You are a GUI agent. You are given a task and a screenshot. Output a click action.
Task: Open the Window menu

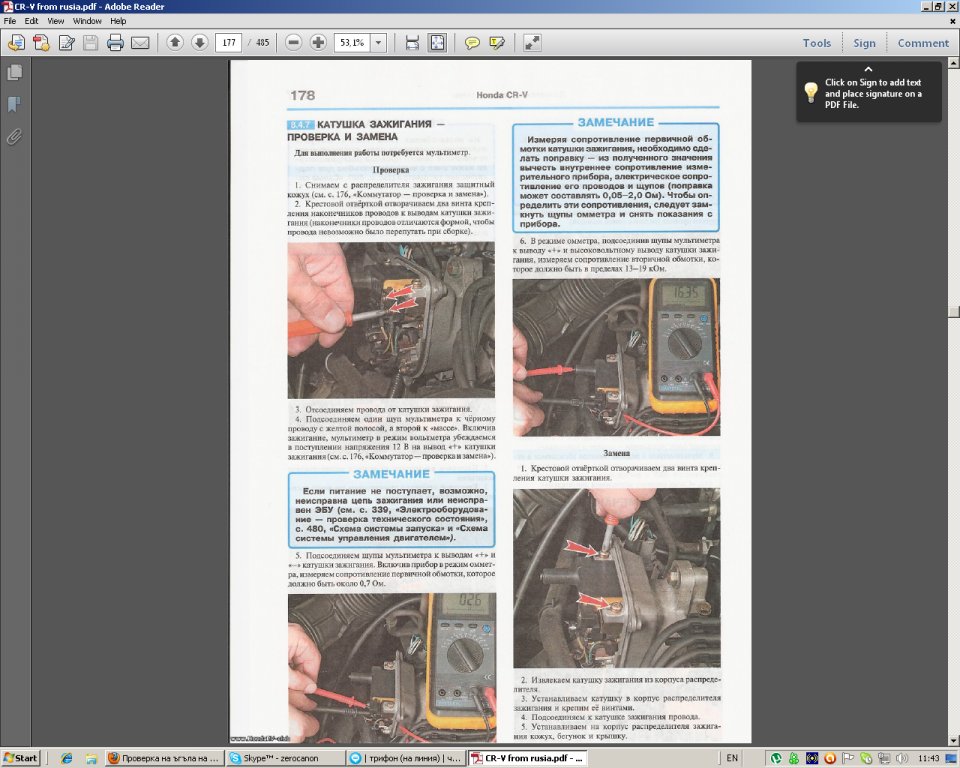point(87,21)
